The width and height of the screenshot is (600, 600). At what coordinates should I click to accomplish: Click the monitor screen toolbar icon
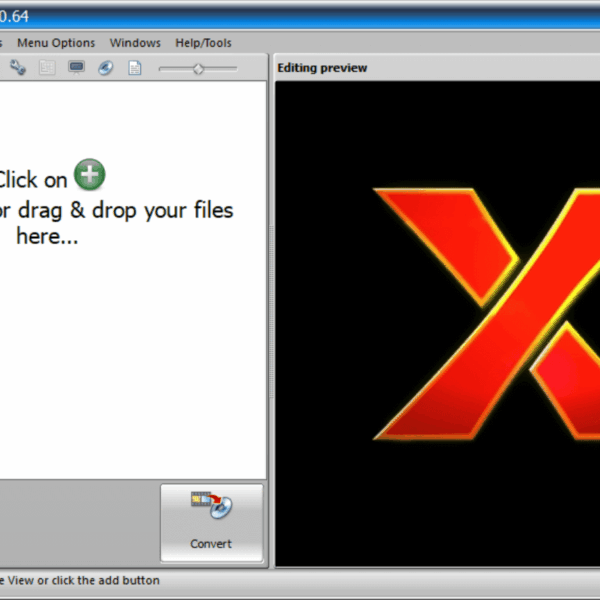(76, 68)
